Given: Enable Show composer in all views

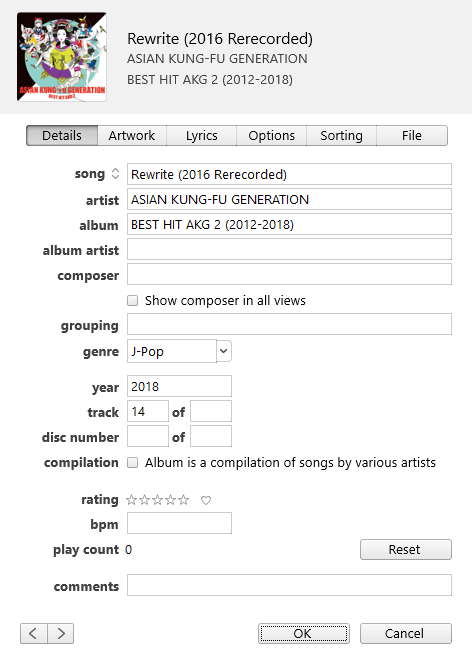Looking at the screenshot, I should tap(132, 301).
